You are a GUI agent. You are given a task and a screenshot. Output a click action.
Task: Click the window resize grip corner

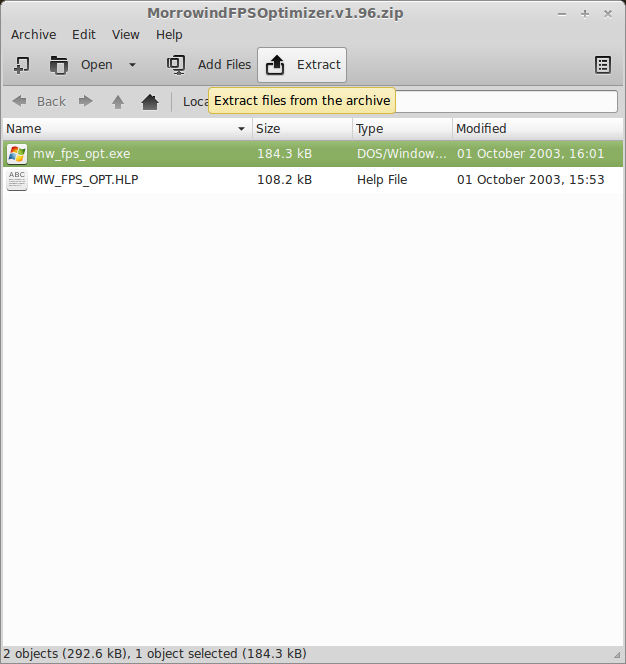click(x=617, y=656)
